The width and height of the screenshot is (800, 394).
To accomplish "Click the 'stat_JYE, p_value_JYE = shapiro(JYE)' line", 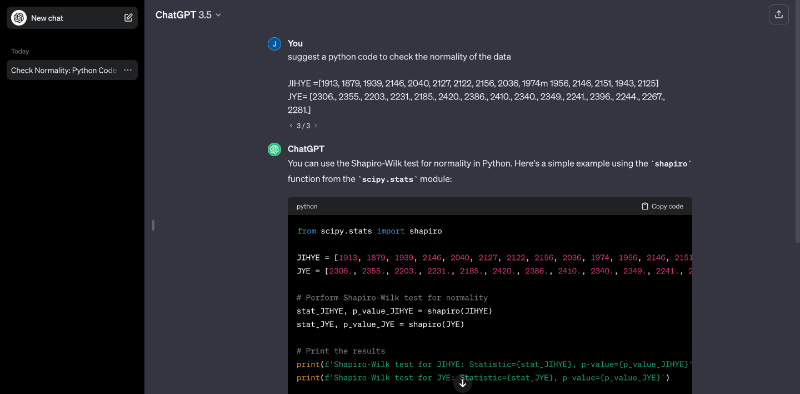I will tap(381, 324).
